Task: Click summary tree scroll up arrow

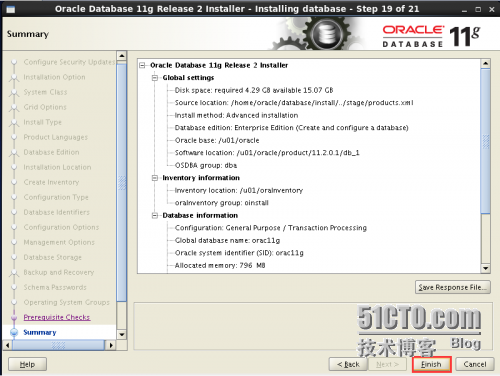Action: click(486, 63)
